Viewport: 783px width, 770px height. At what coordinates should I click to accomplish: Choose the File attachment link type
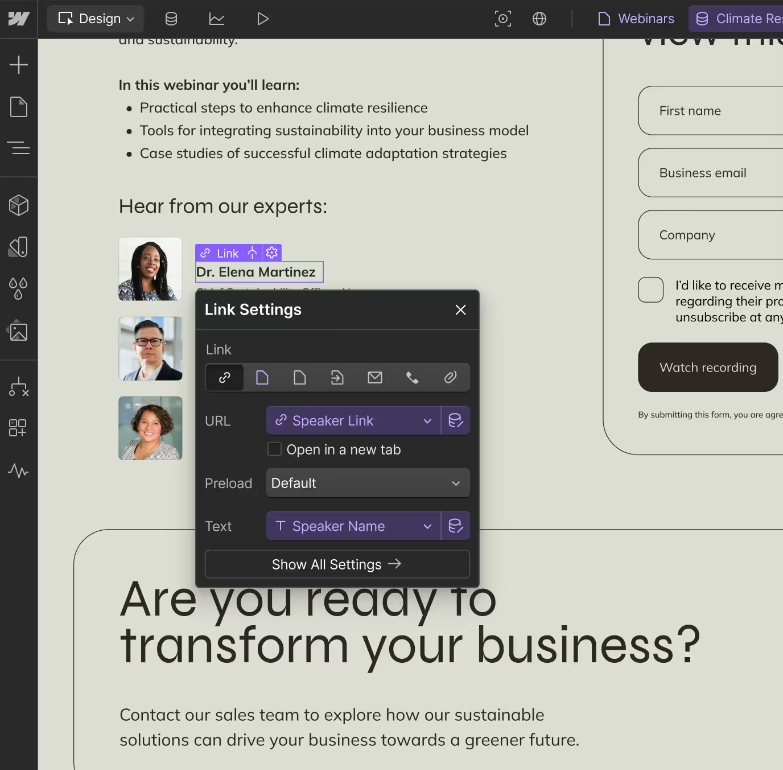(450, 378)
